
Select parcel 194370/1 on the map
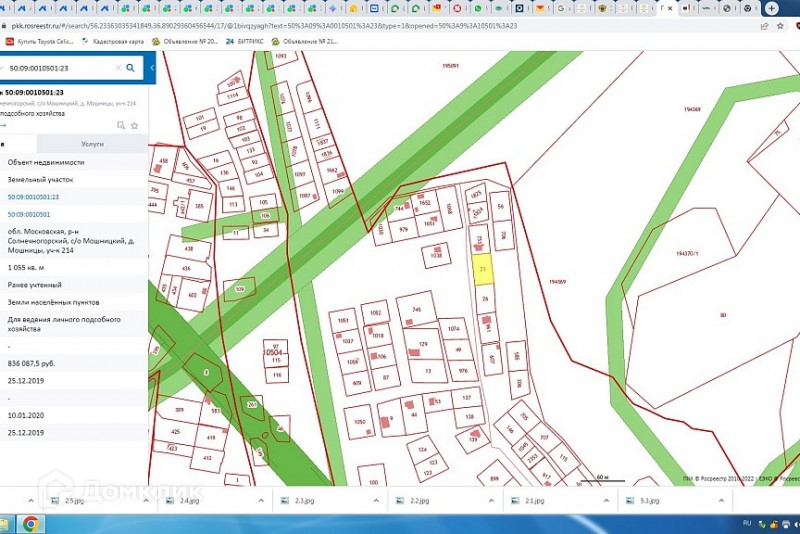pyautogui.click(x=687, y=253)
